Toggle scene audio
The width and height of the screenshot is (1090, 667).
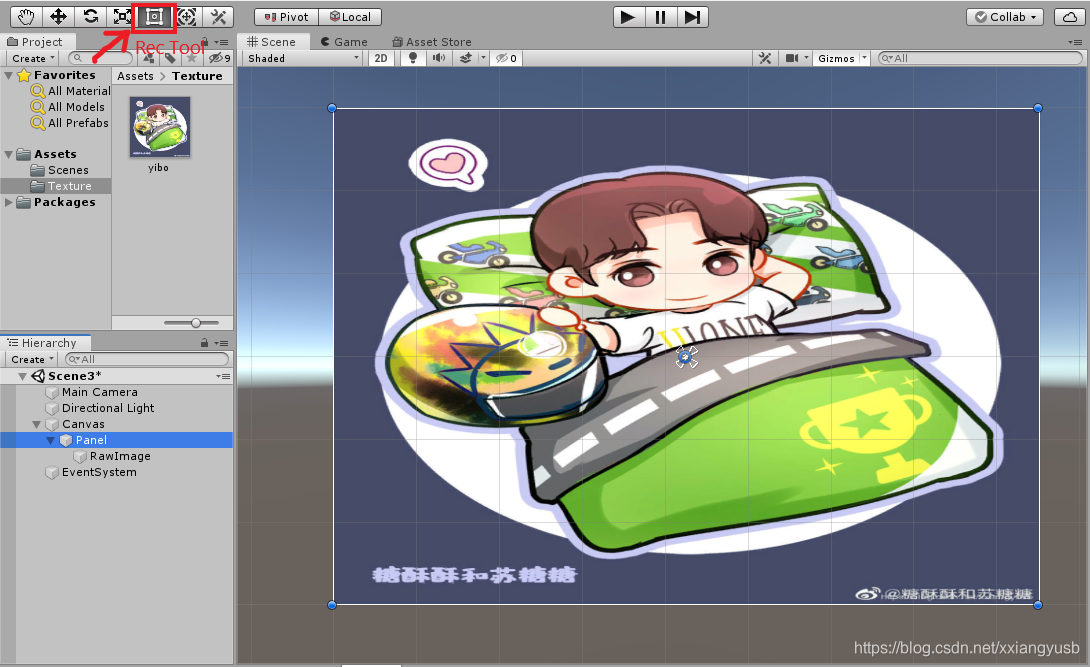(439, 58)
